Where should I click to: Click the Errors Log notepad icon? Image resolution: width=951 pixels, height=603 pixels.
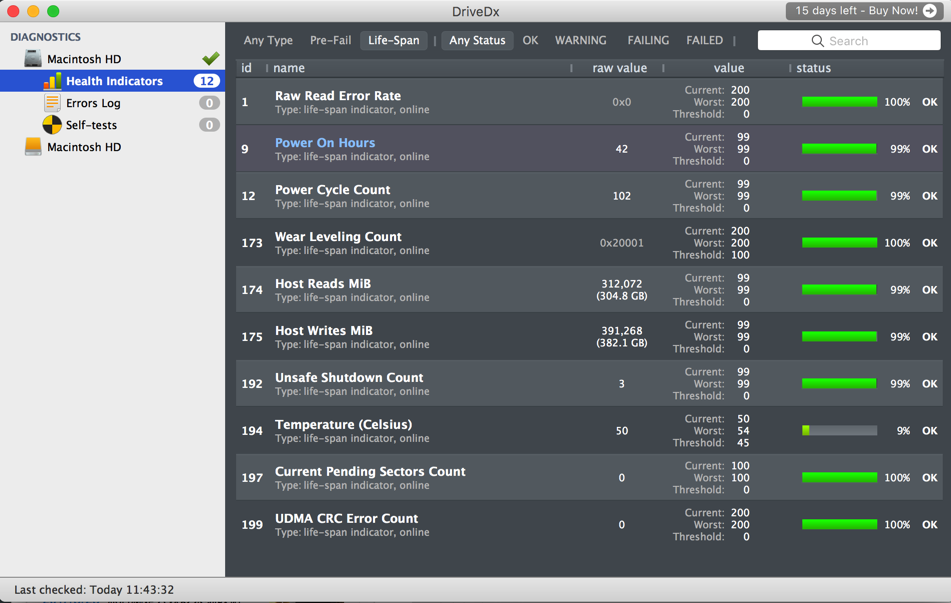click(x=52, y=103)
